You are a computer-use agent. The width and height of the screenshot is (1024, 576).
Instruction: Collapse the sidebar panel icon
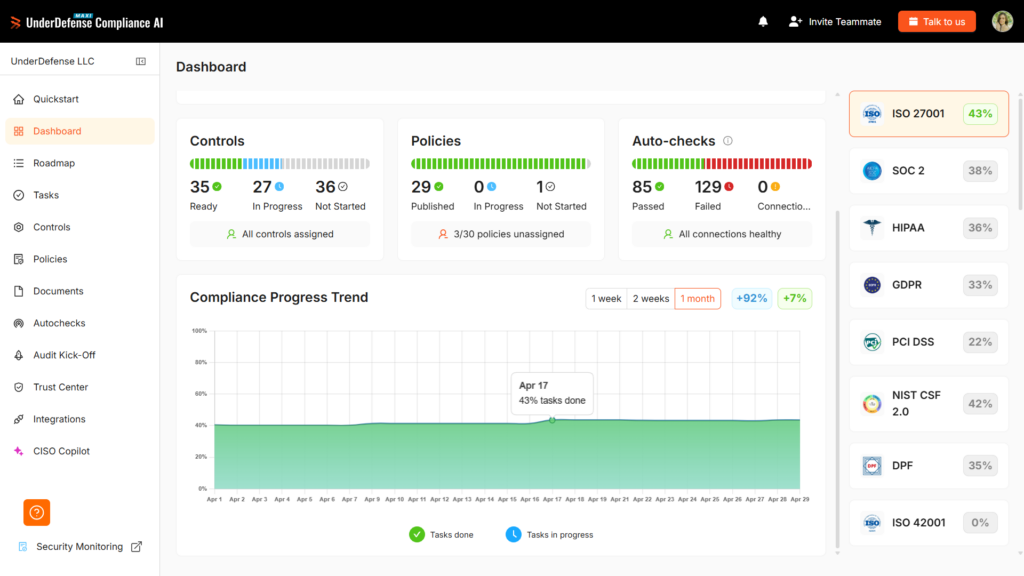click(140, 61)
